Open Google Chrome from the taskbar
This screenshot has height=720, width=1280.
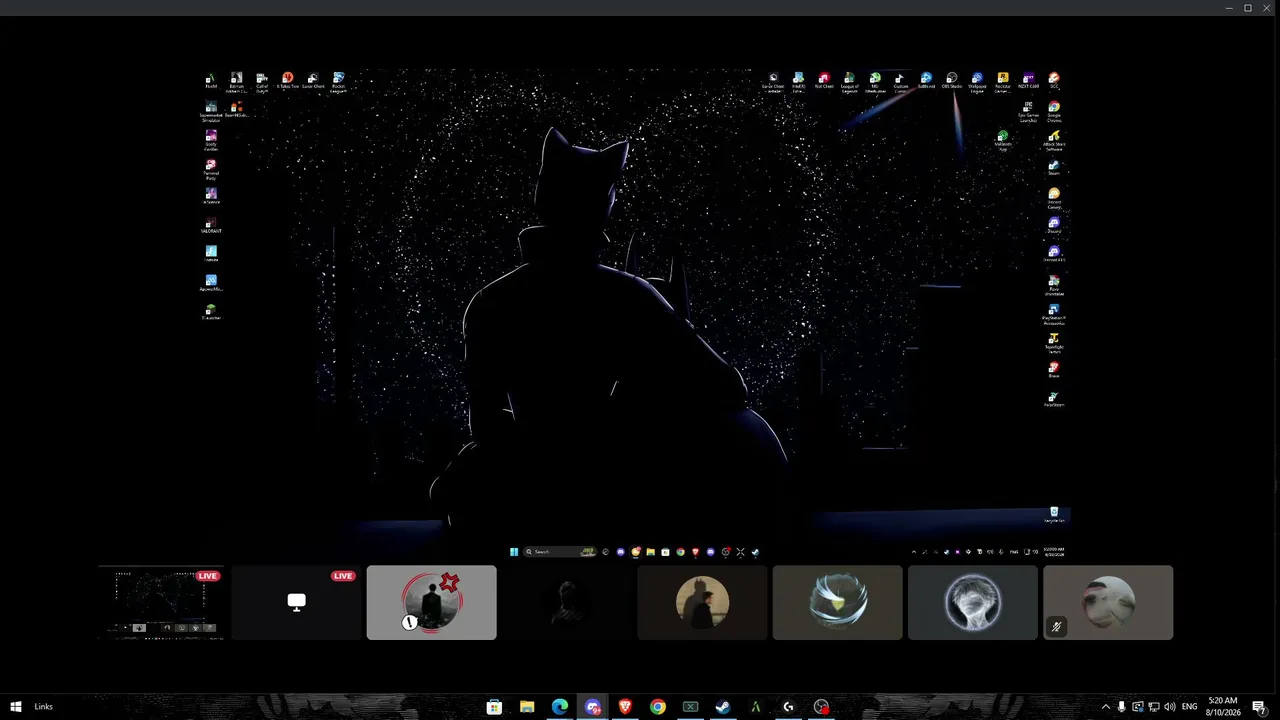pos(658,707)
